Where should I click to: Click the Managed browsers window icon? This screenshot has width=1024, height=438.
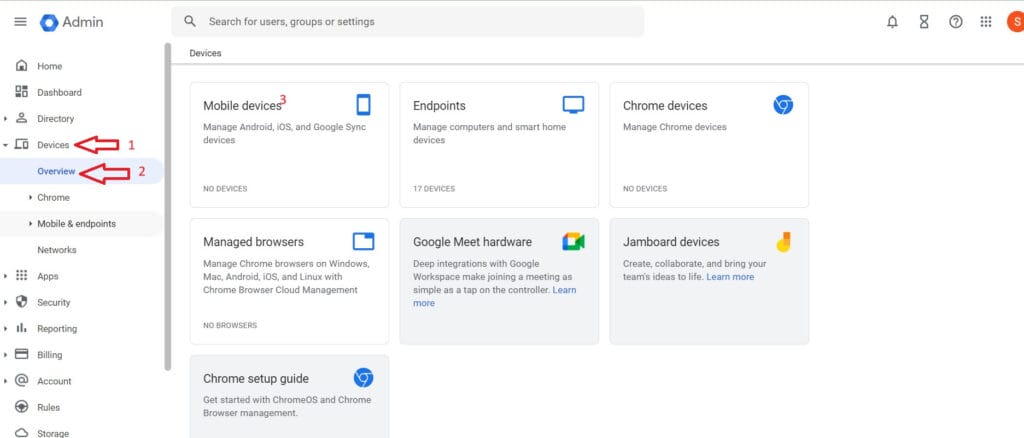pos(364,241)
